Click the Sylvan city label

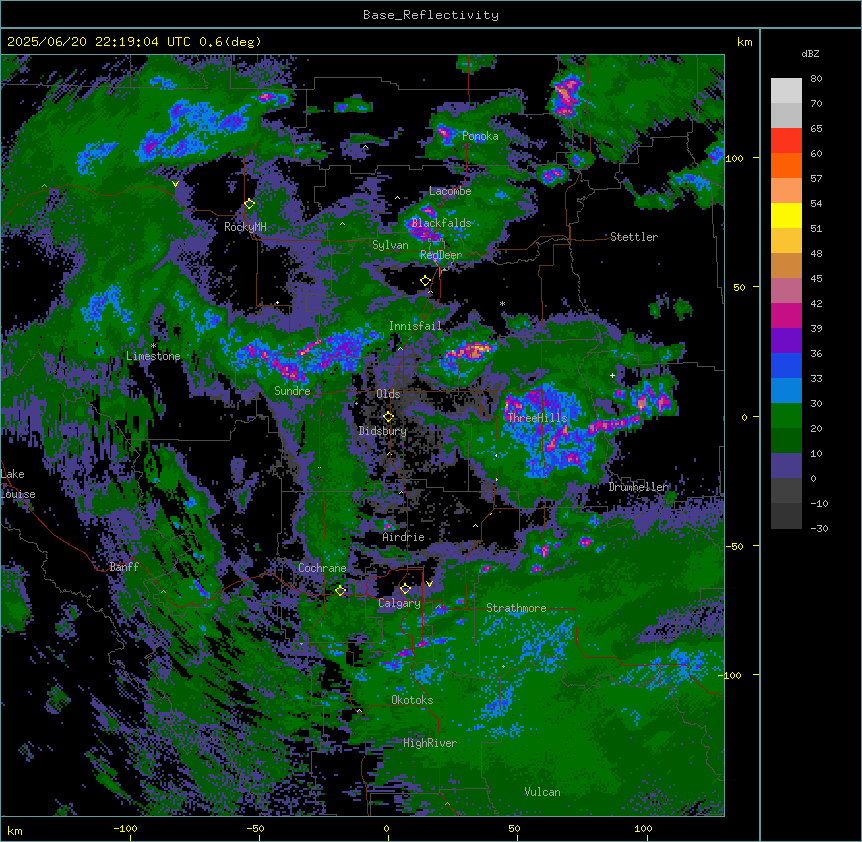[390, 245]
